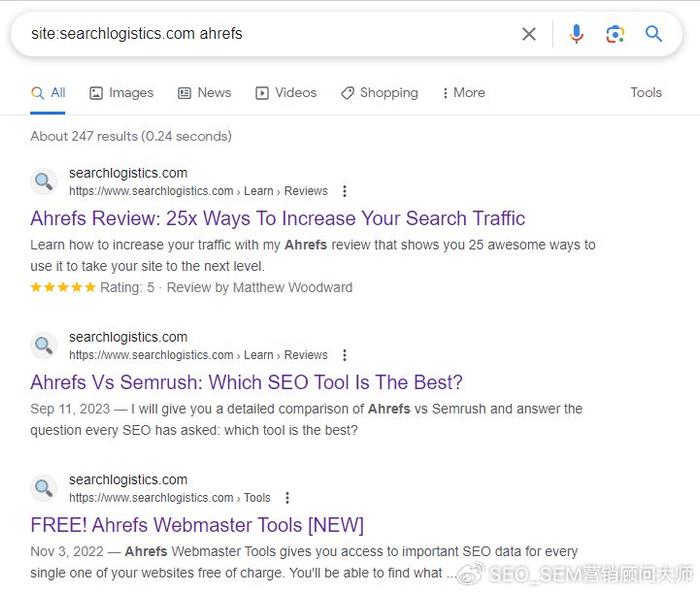Switch to the Images tab
The height and width of the screenshot is (593, 700).
(x=121, y=92)
